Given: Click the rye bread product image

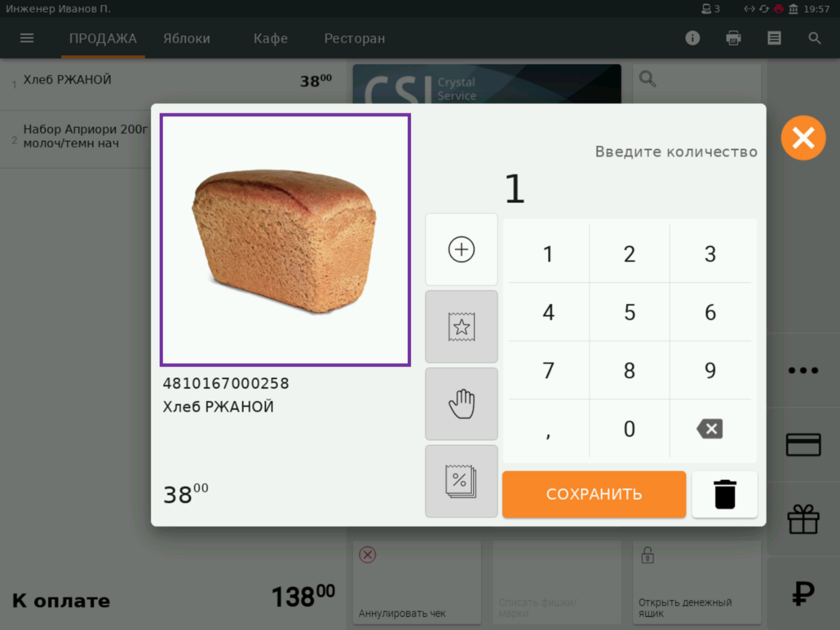Looking at the screenshot, I should pos(286,240).
